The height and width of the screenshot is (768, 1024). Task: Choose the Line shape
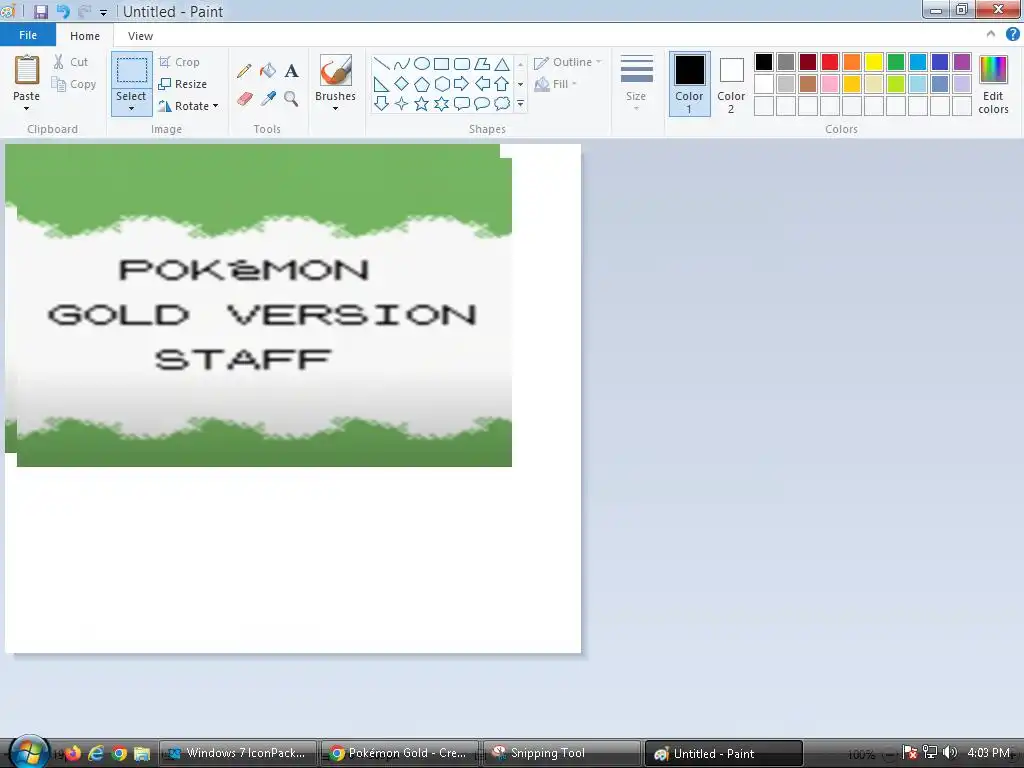tap(382, 64)
